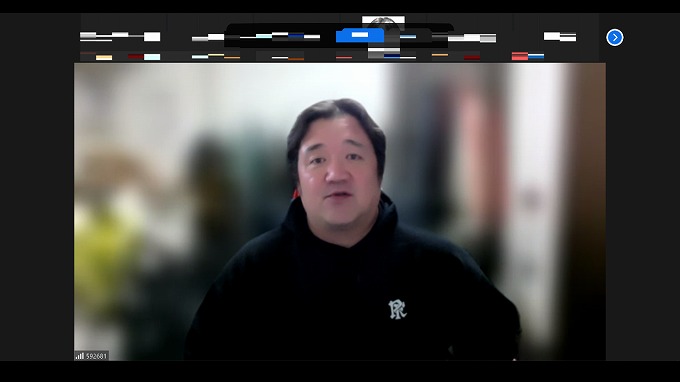Open the participant thumbnail showing a round avatar
The width and height of the screenshot is (680, 382).
click(383, 37)
